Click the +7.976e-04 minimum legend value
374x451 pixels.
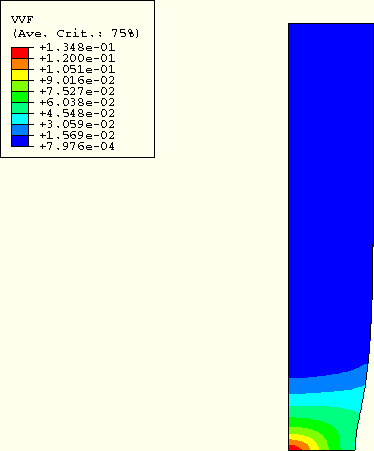click(77, 146)
